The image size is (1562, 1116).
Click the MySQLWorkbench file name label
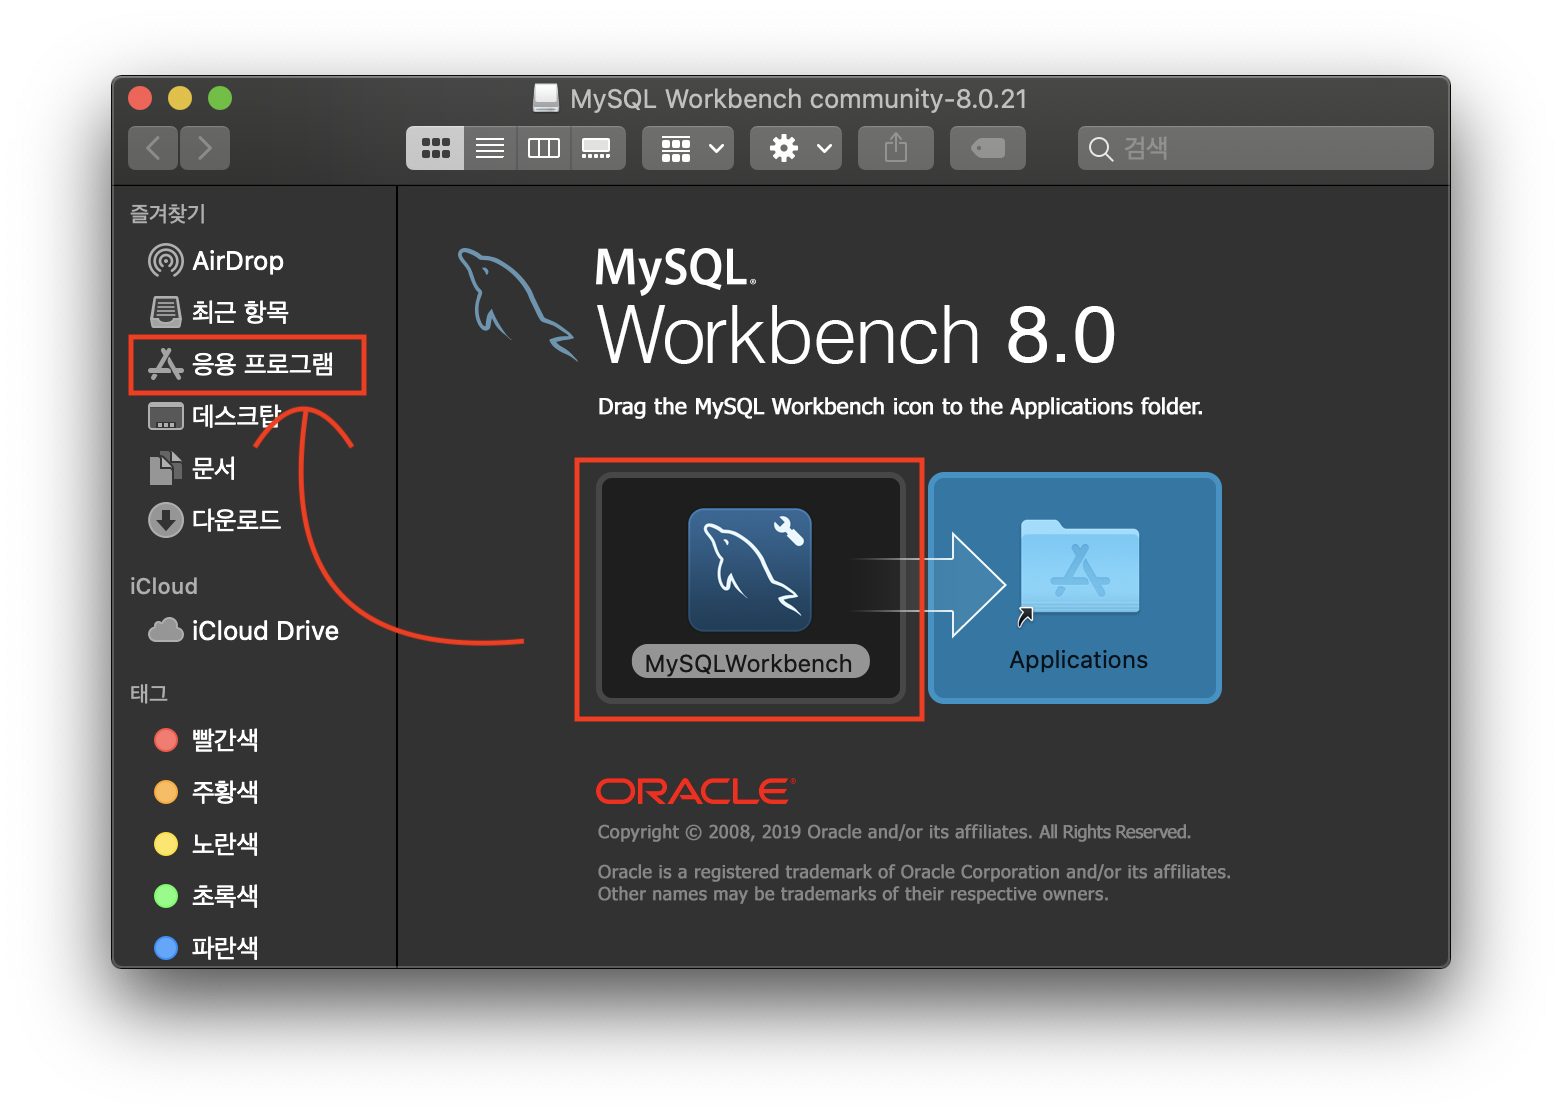tap(749, 663)
